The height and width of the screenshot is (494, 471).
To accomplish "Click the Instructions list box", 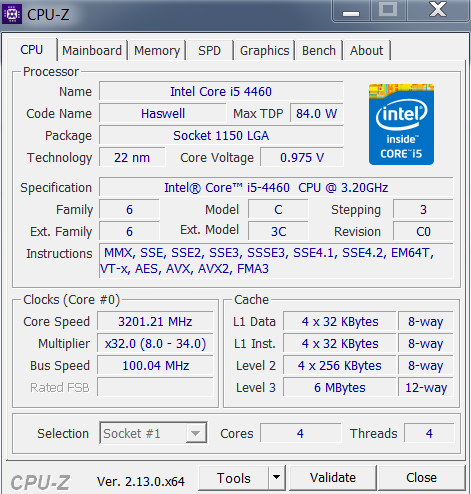I will pyautogui.click(x=276, y=261).
